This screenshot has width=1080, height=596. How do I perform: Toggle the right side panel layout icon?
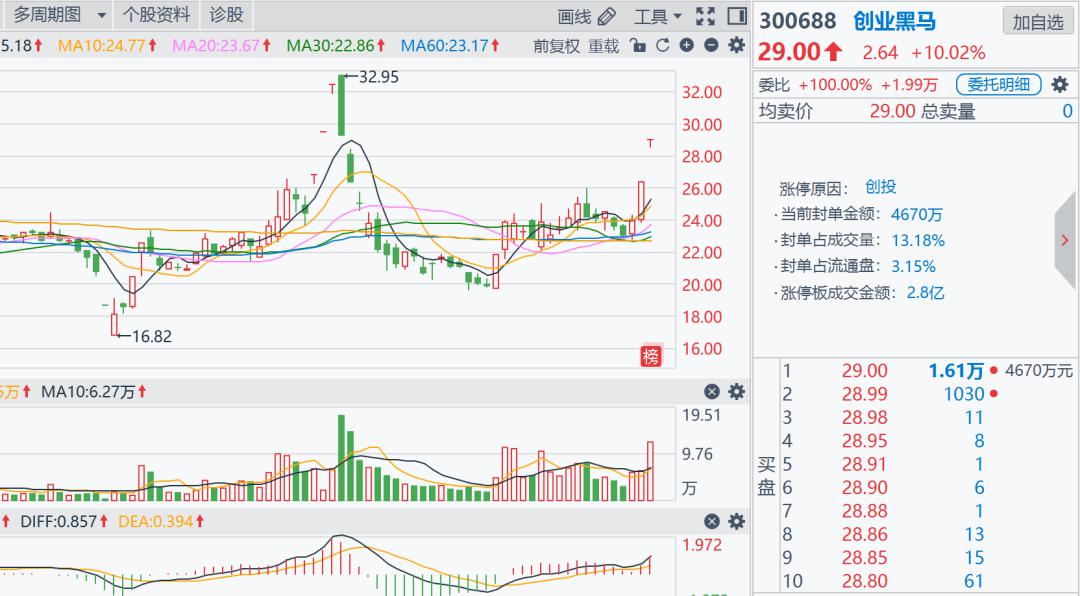[737, 16]
